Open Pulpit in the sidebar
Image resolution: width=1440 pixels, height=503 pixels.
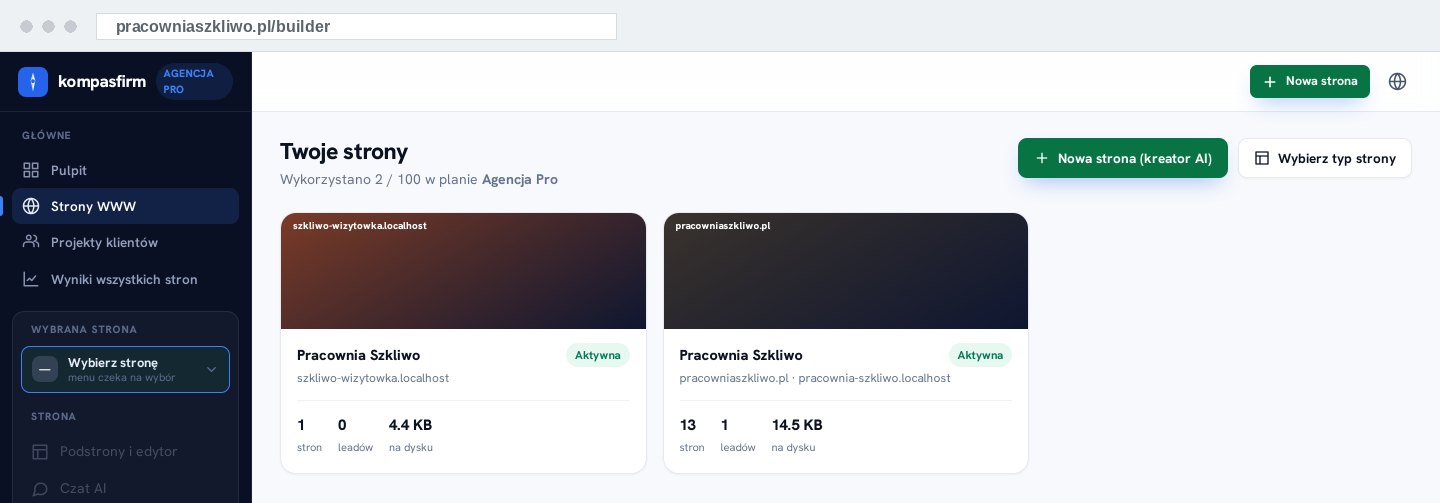coord(125,170)
